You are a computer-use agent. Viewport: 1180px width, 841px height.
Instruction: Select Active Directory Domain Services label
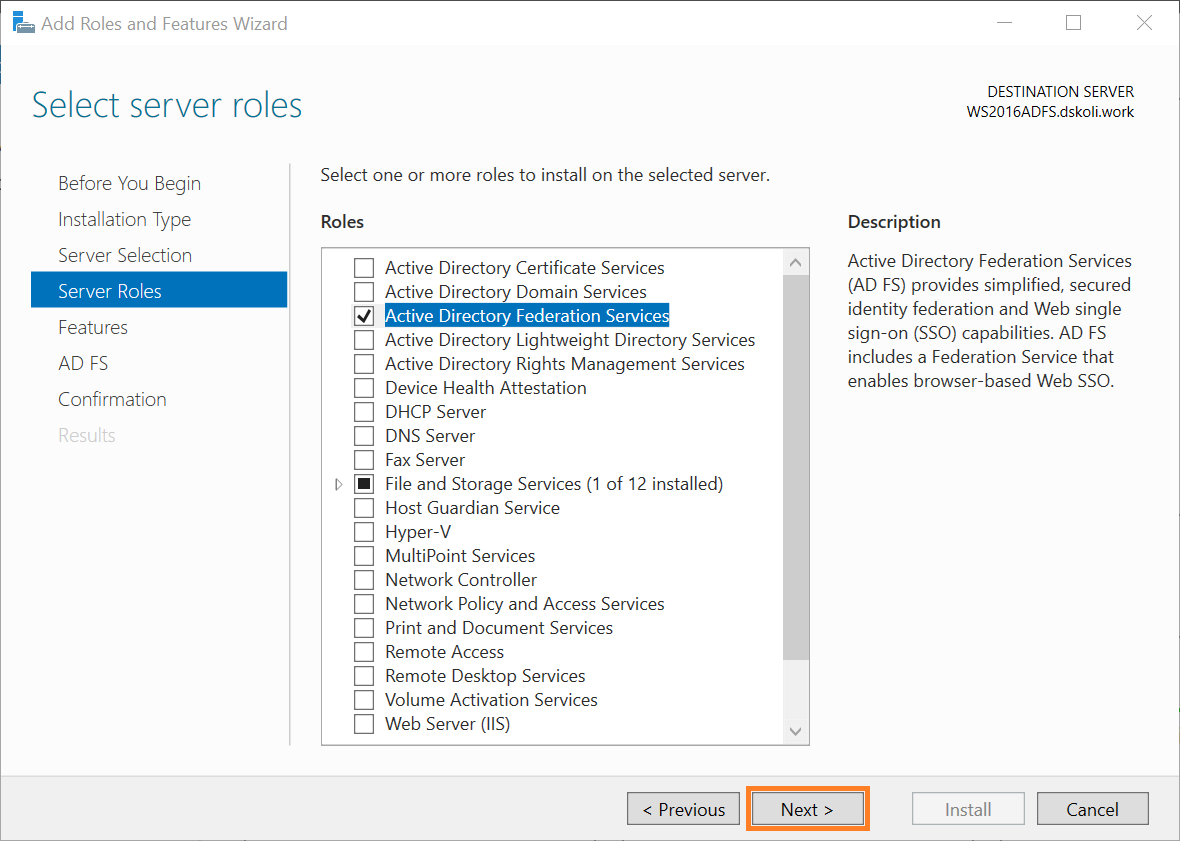click(x=515, y=292)
